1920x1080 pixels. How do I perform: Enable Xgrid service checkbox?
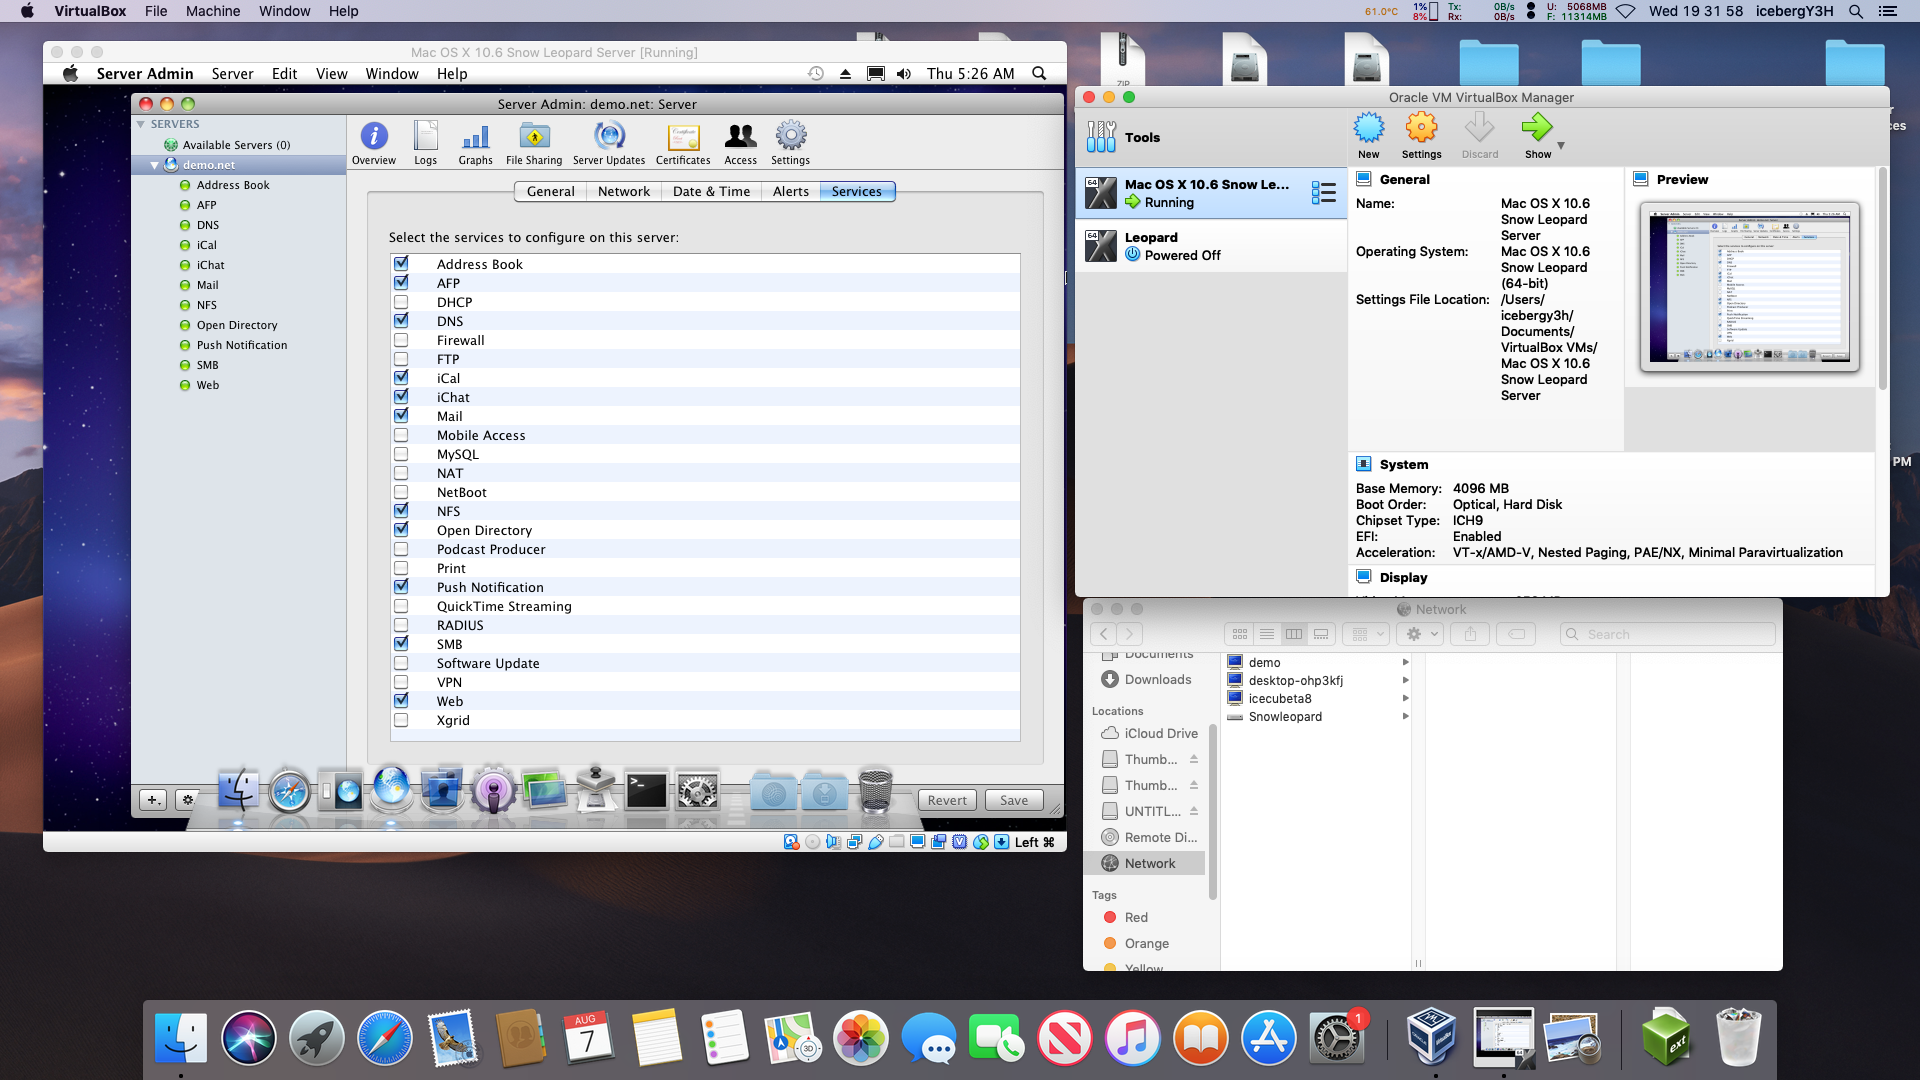(x=401, y=720)
